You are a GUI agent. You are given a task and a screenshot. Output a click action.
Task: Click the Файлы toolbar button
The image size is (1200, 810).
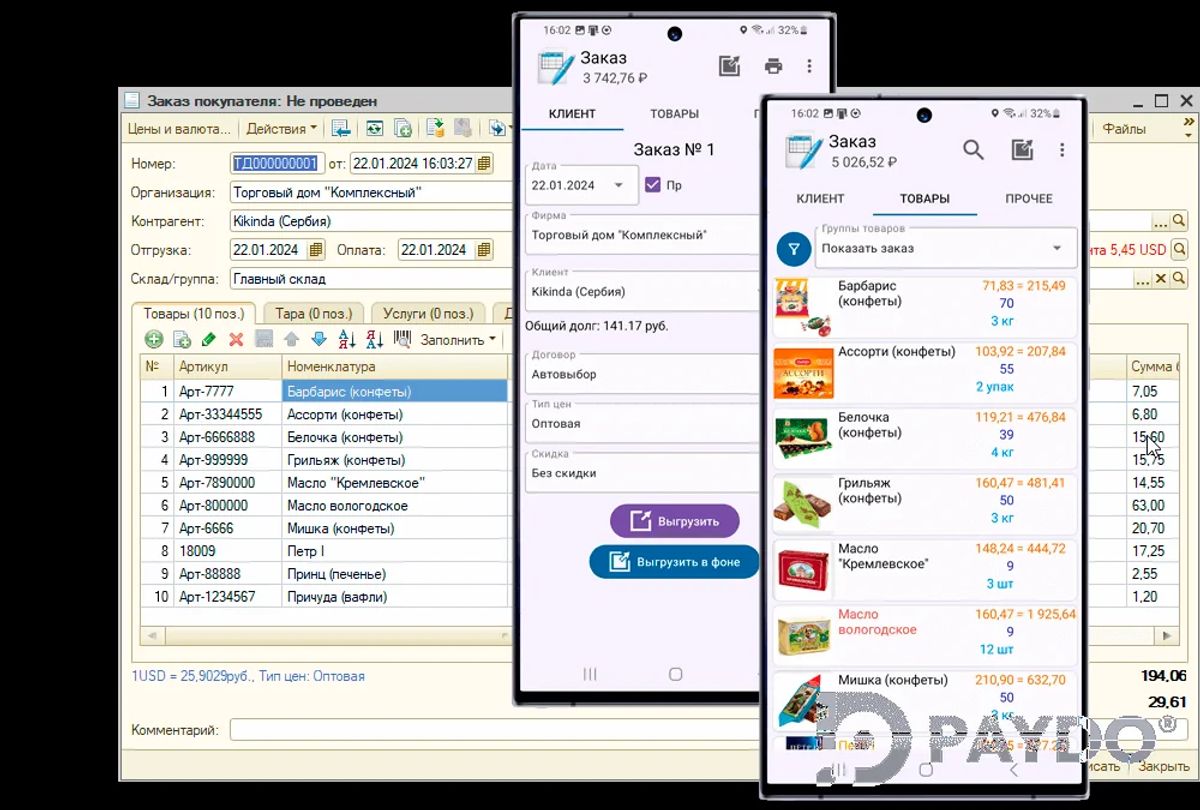click(1124, 128)
